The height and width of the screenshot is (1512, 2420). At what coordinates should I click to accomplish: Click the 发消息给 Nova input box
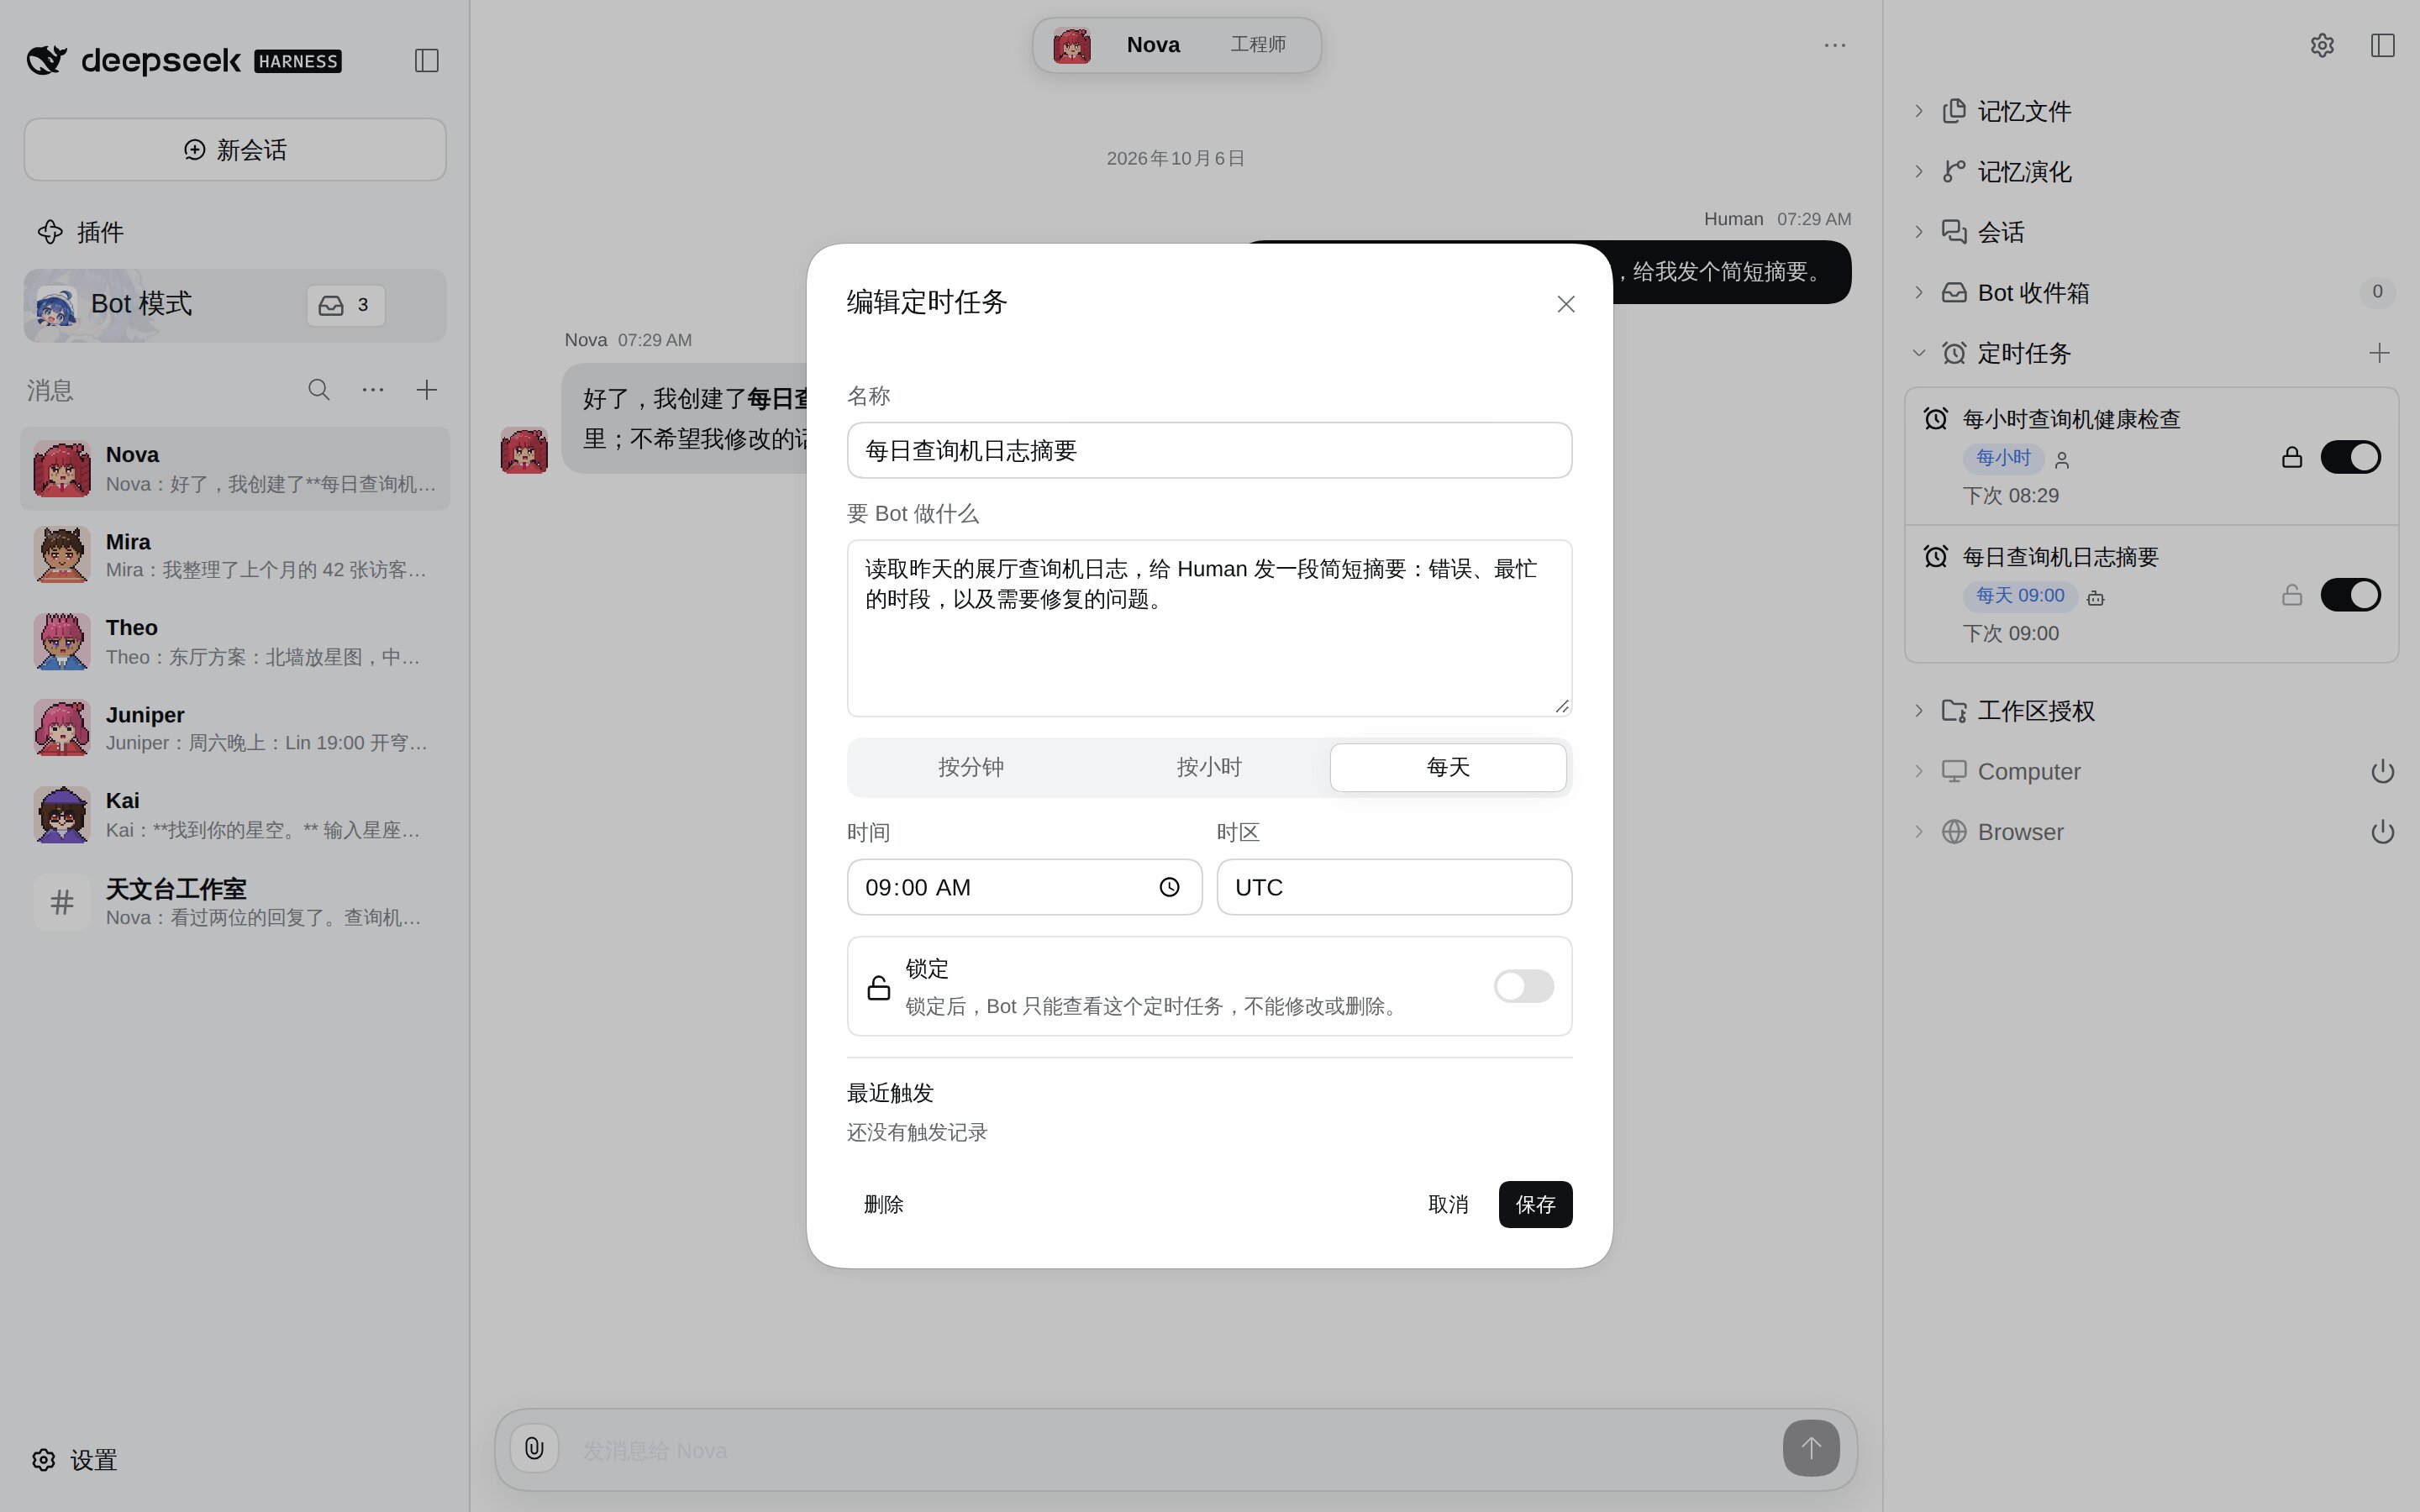[1170, 1450]
